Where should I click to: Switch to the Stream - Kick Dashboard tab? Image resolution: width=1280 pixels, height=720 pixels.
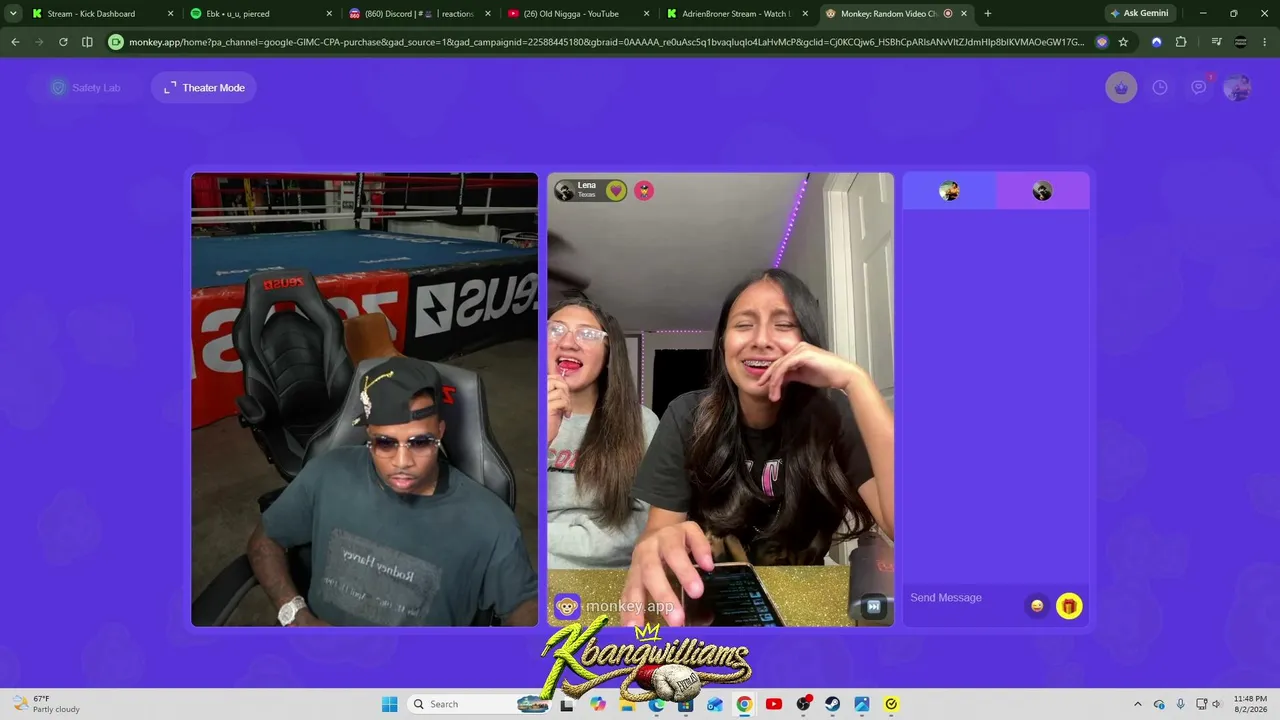(100, 14)
